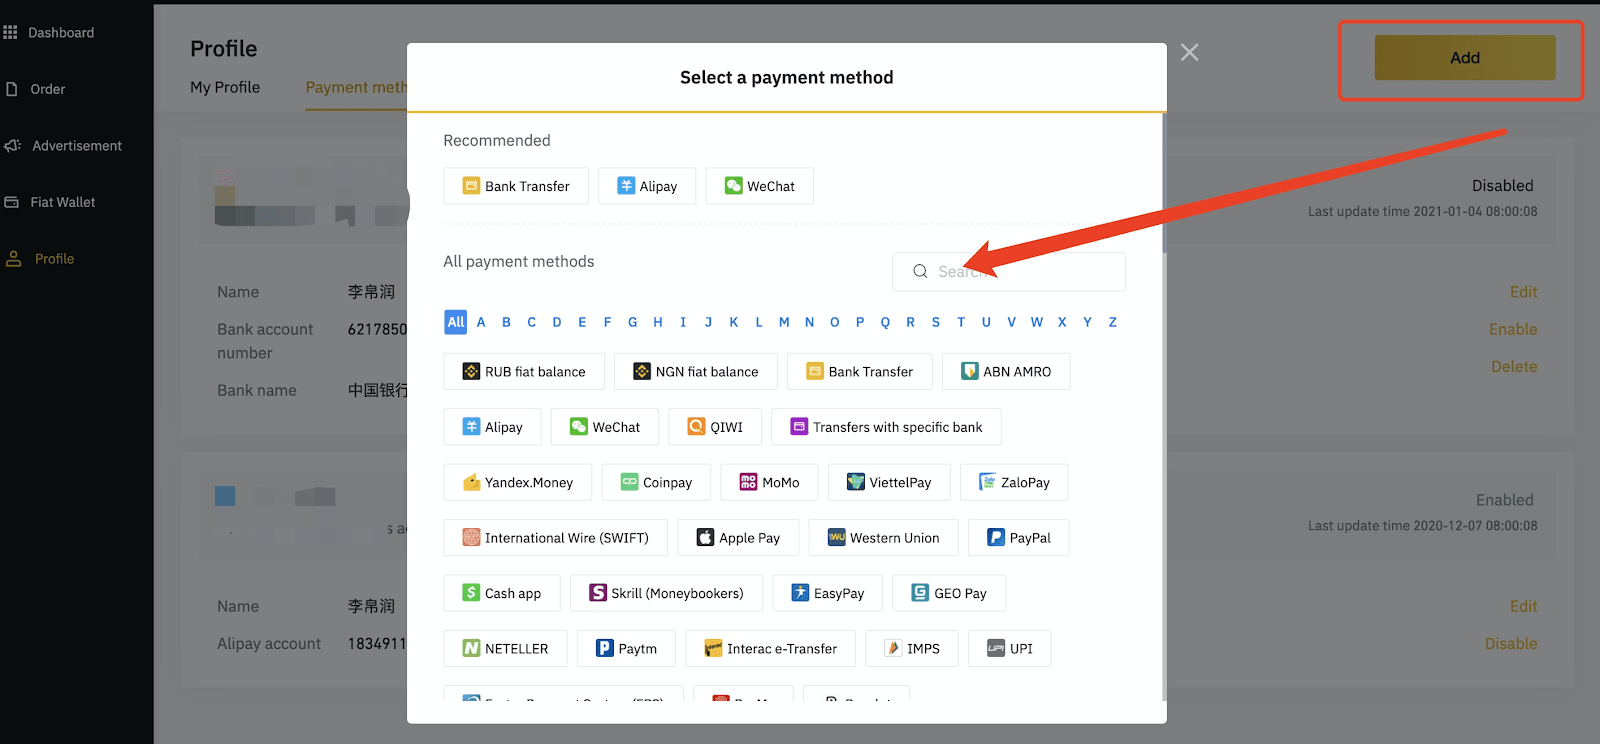Open the Dashboard sidebar icon
This screenshot has height=744, width=1600.
(x=10, y=33)
